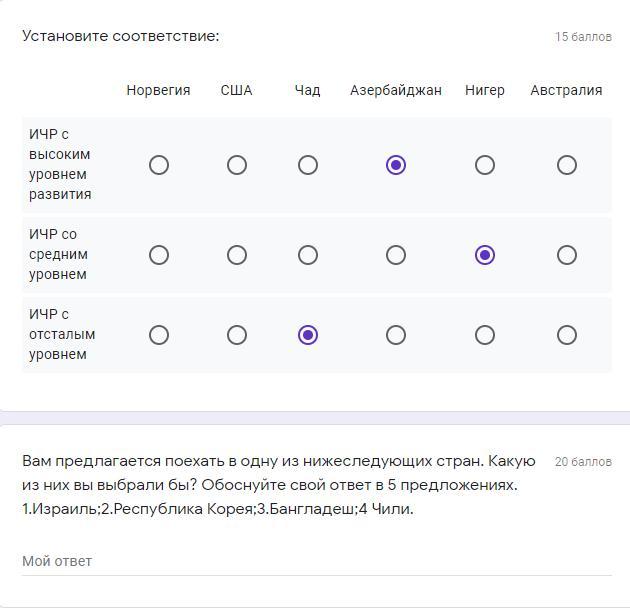
Task: Click selected Нигер radio in средним уровнем row
Action: tap(484, 255)
